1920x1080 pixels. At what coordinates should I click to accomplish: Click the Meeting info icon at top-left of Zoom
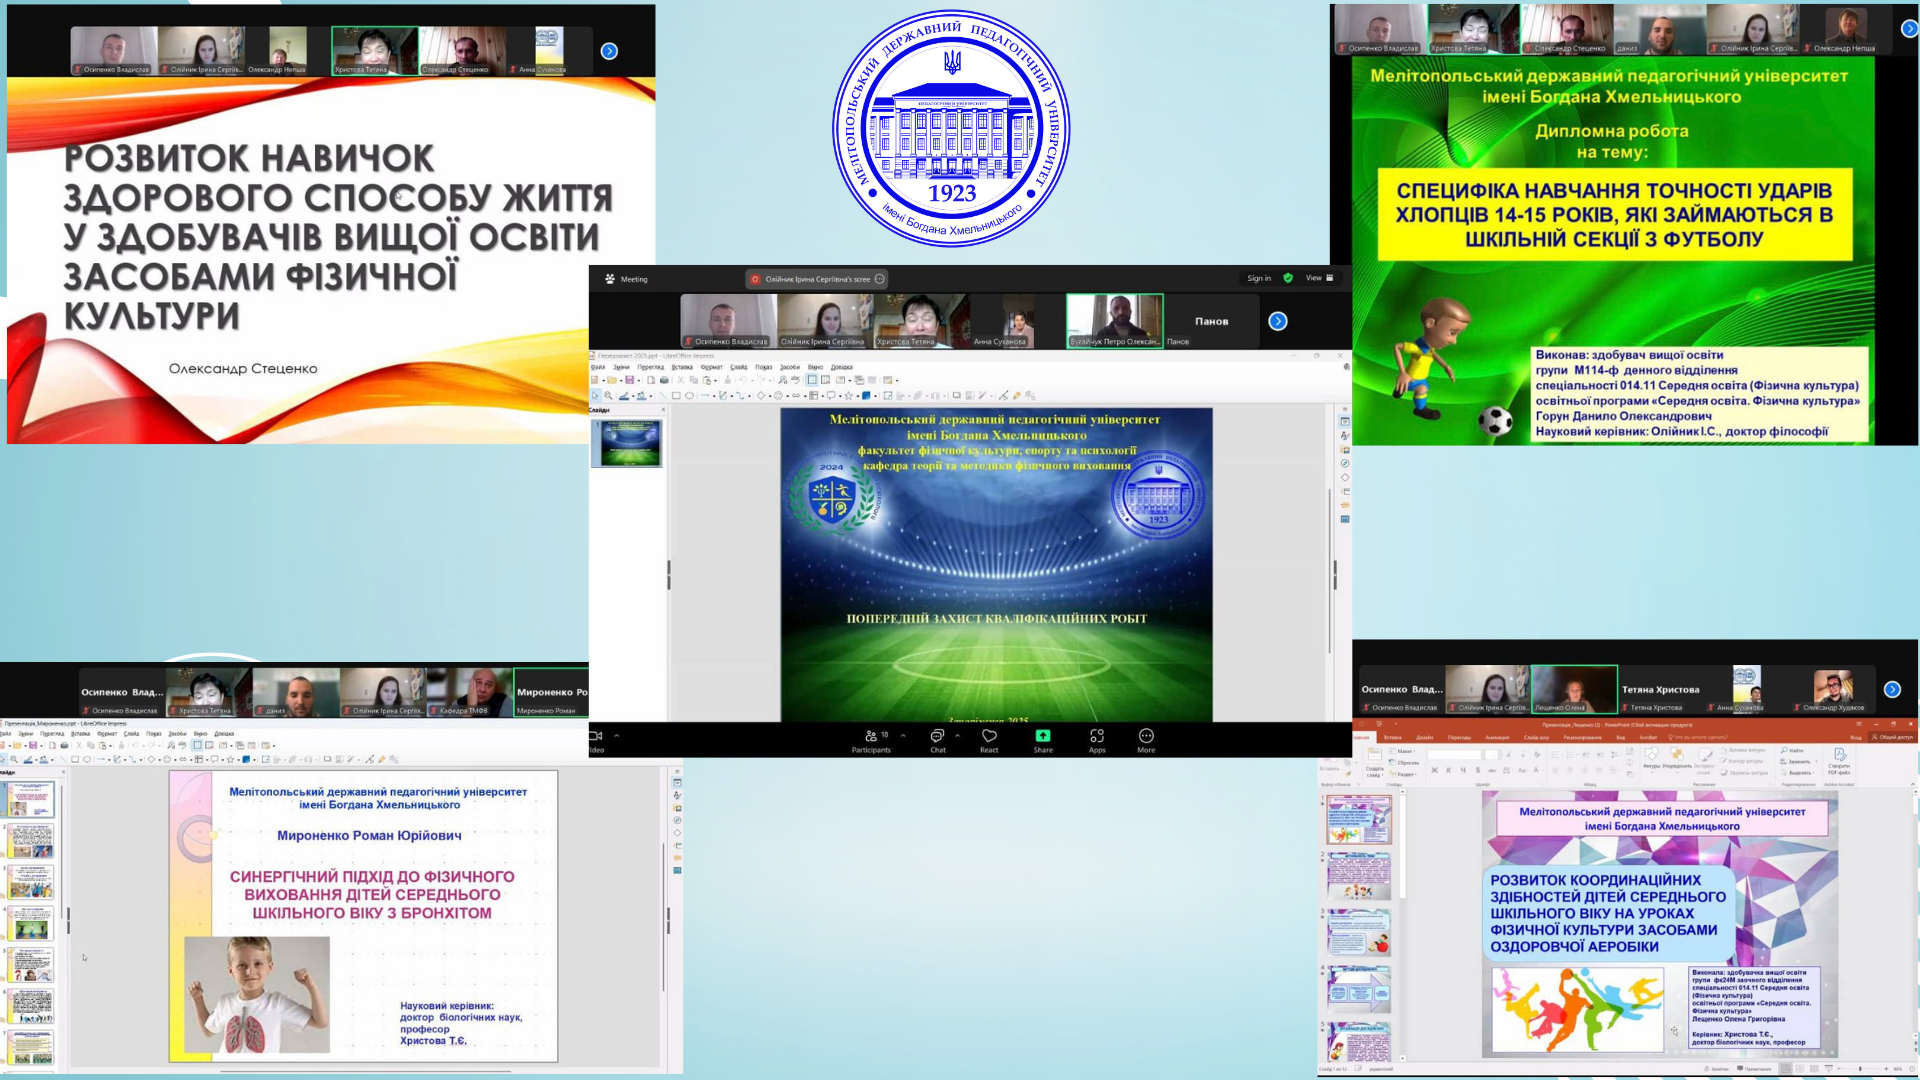tap(610, 279)
